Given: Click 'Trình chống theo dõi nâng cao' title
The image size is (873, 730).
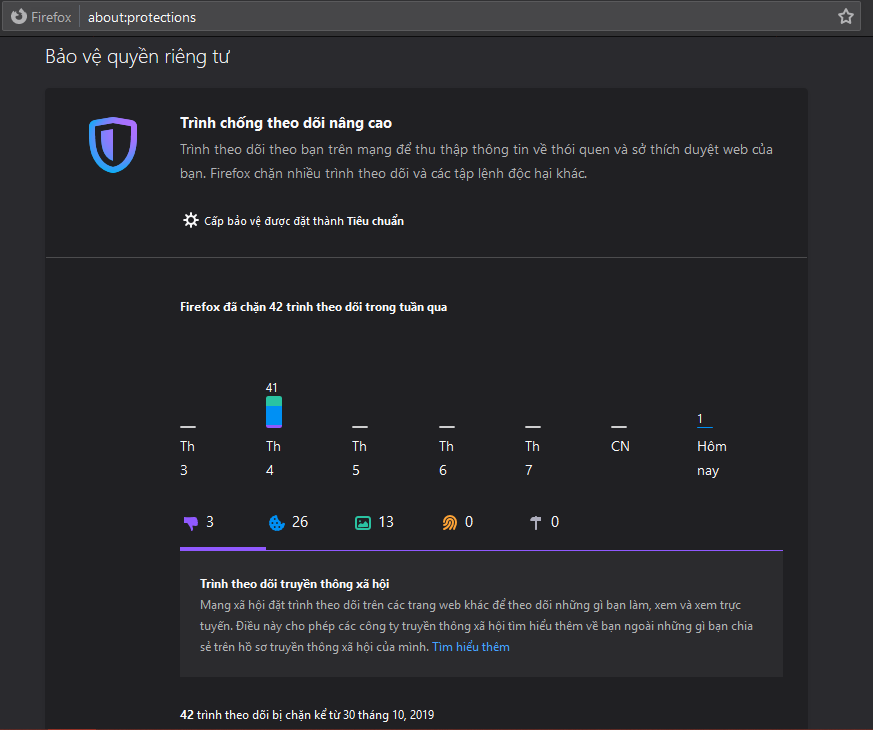Looking at the screenshot, I should (286, 123).
